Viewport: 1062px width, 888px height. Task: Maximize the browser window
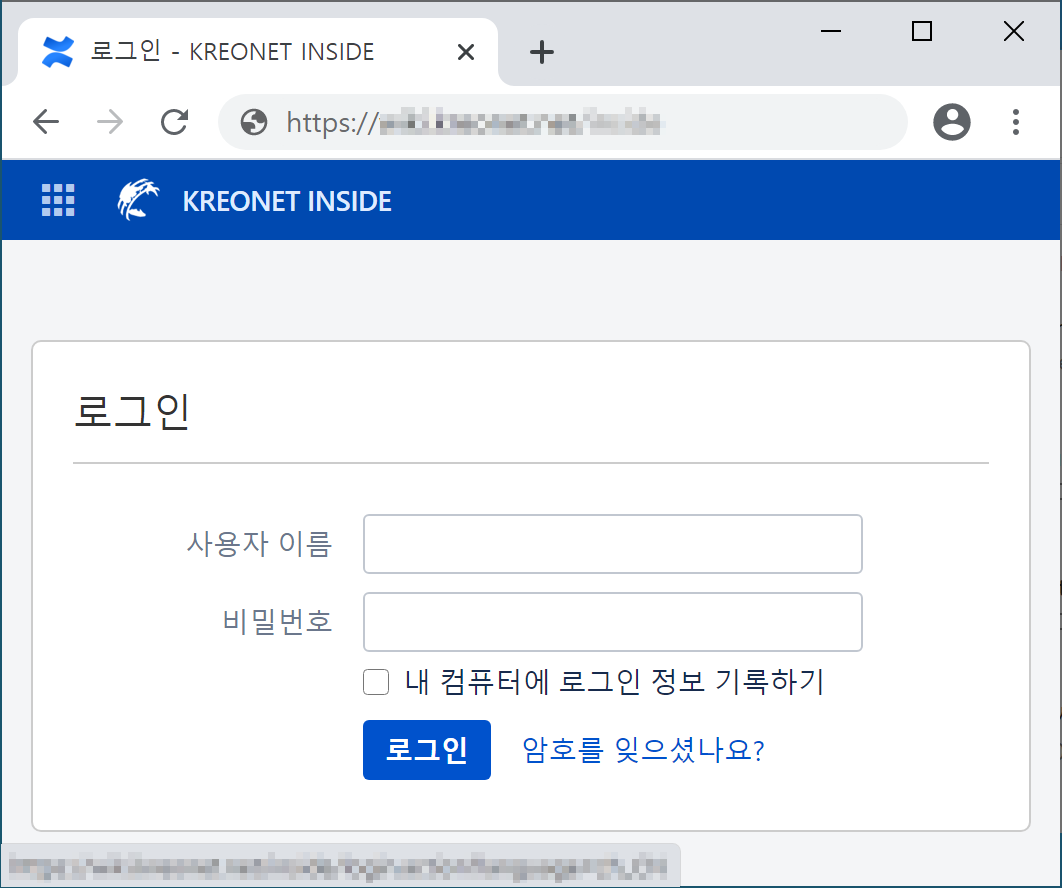pyautogui.click(x=921, y=32)
